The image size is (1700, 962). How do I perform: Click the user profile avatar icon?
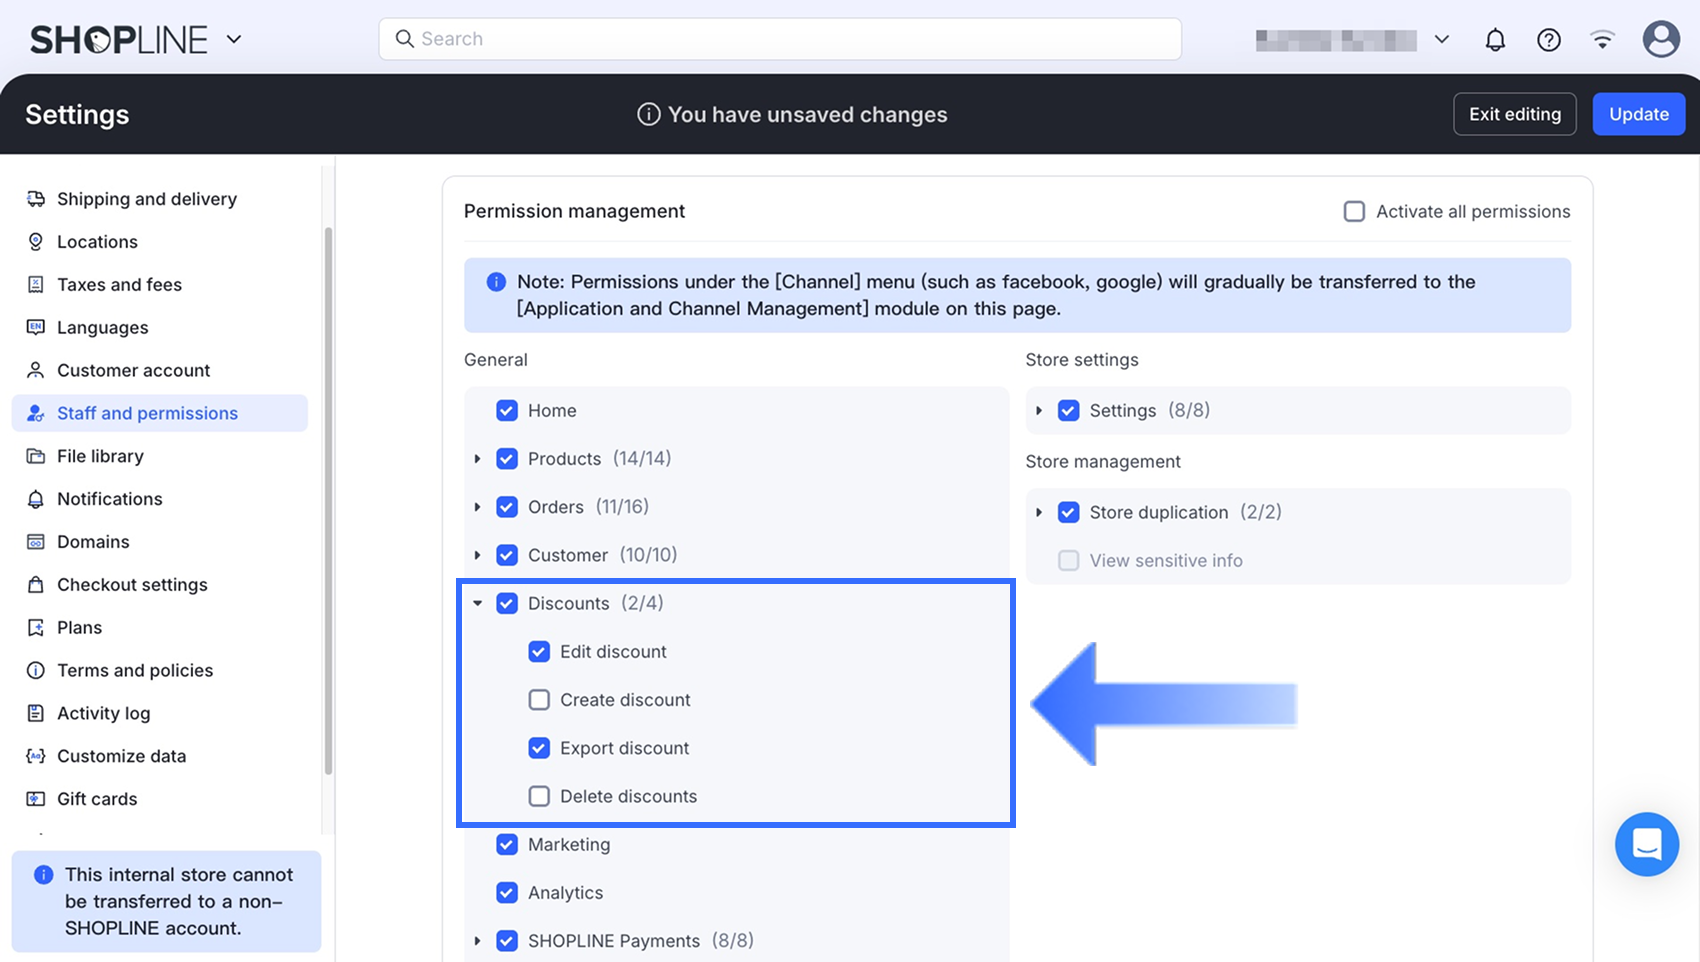click(1661, 40)
